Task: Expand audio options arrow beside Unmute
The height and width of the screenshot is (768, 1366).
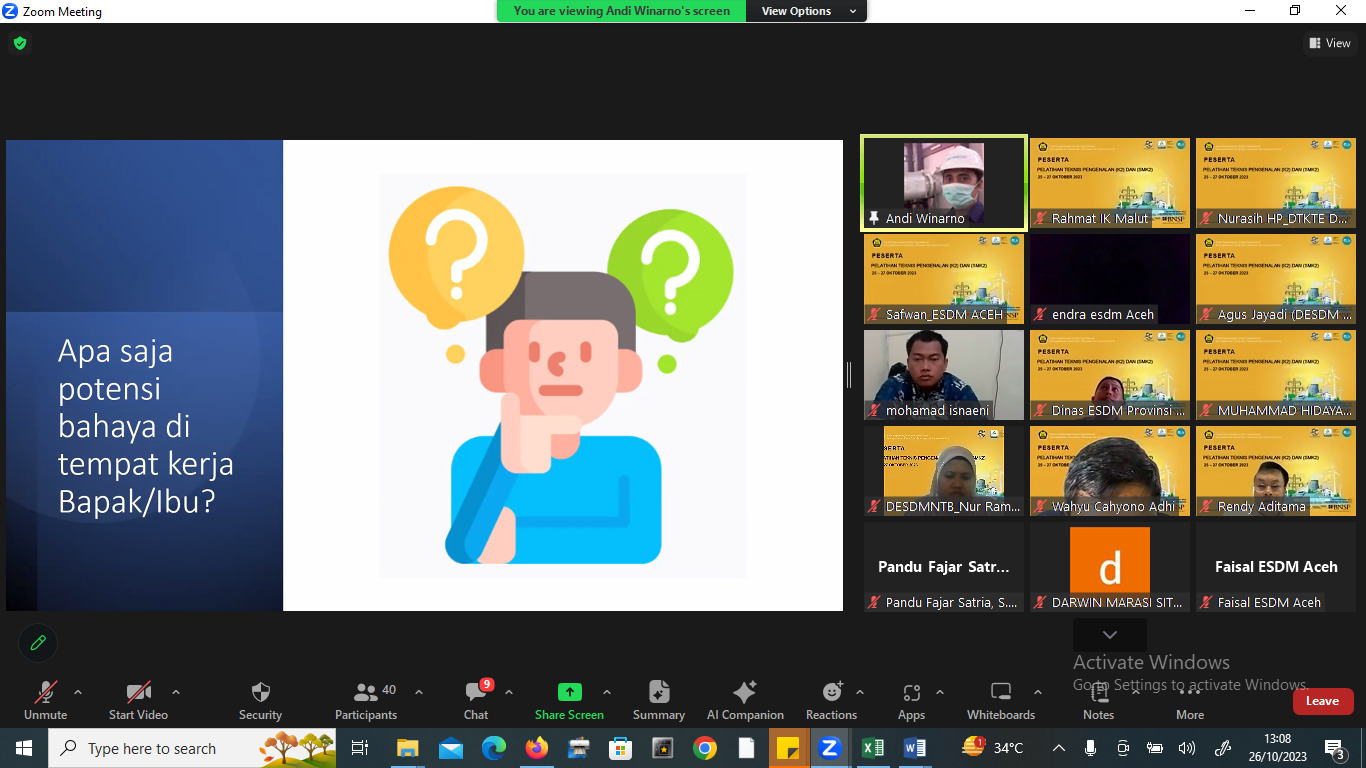Action: tap(78, 692)
